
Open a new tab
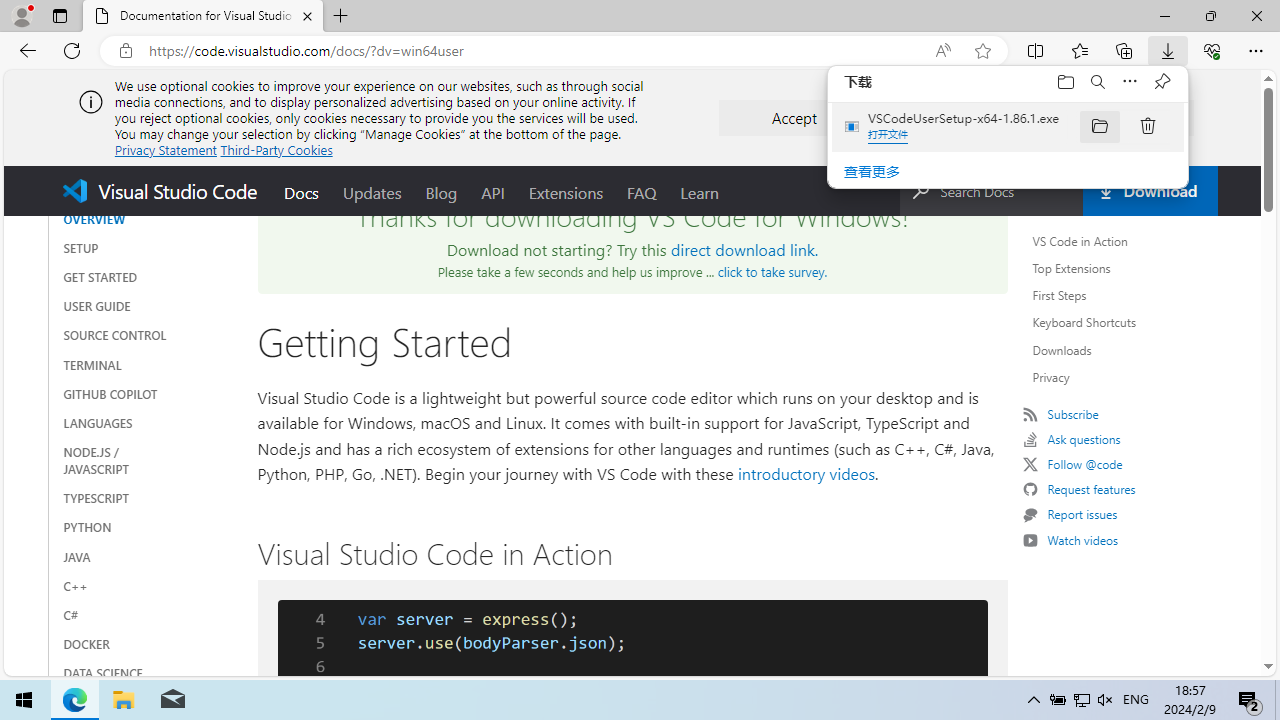(341, 16)
